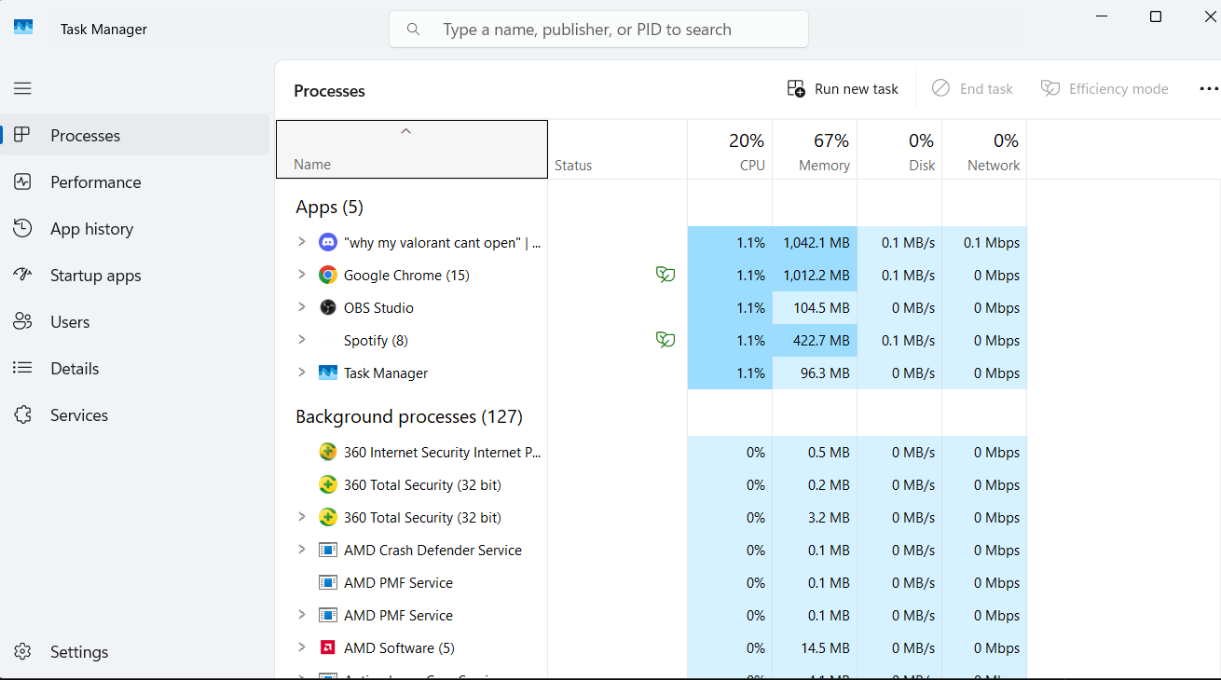Open the Startup apps page
The width and height of the screenshot is (1221, 680).
click(95, 275)
